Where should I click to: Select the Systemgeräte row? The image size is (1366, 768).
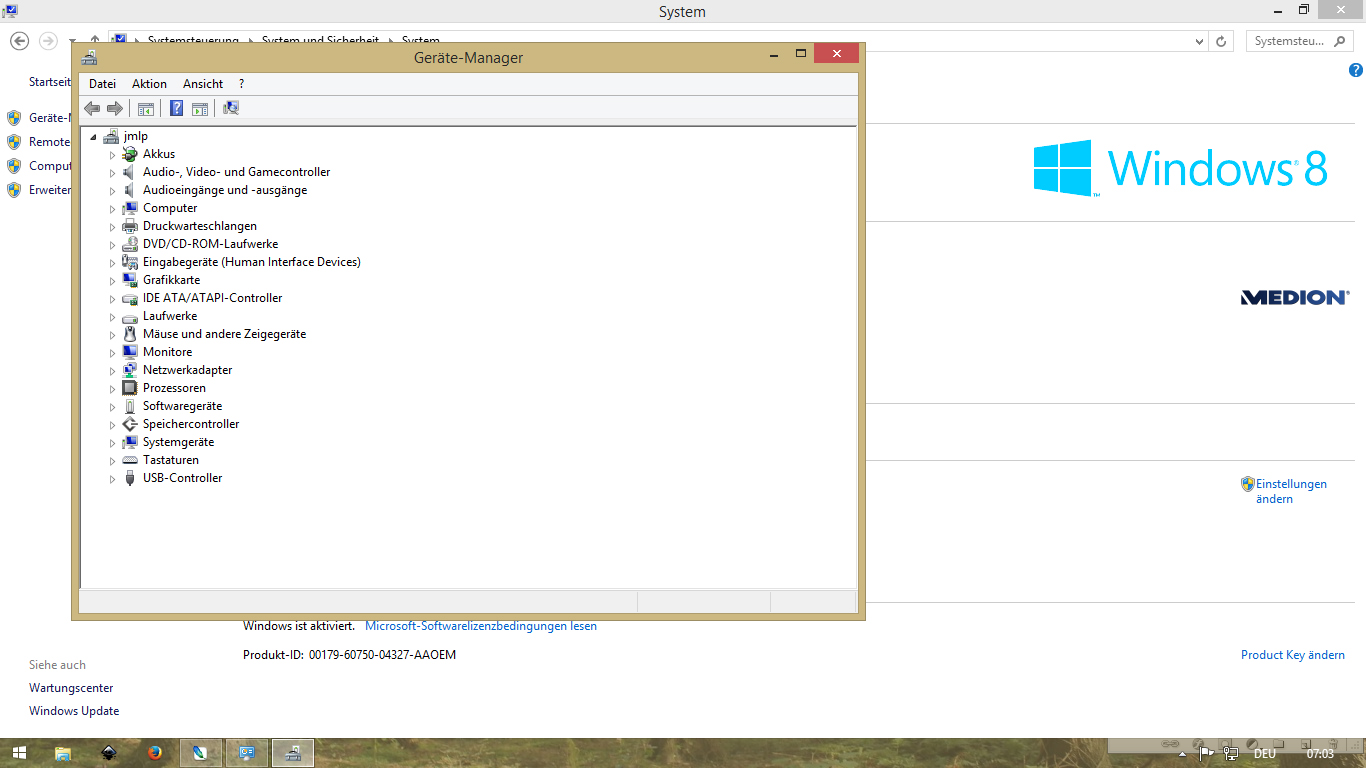point(178,442)
